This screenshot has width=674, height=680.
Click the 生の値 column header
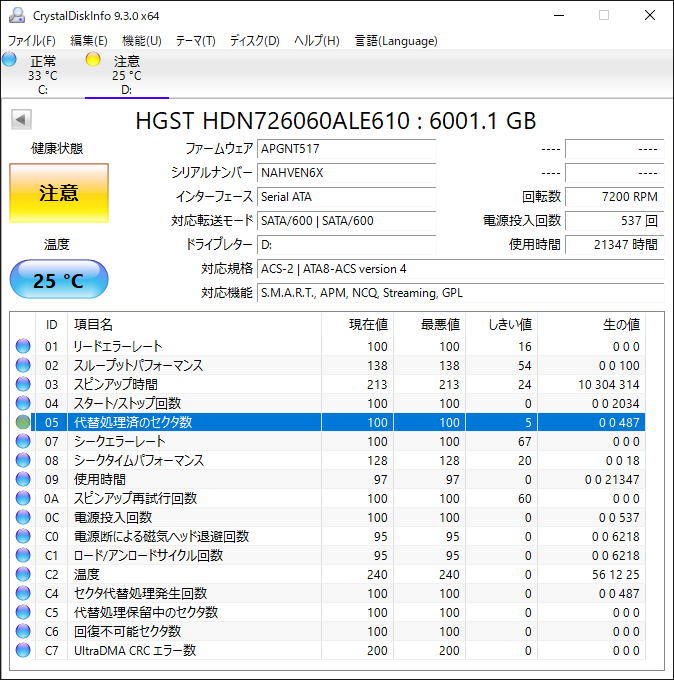591,324
